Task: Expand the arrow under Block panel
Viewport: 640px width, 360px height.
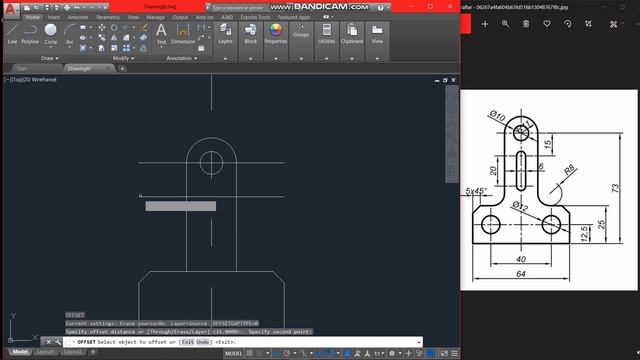Action: click(251, 59)
